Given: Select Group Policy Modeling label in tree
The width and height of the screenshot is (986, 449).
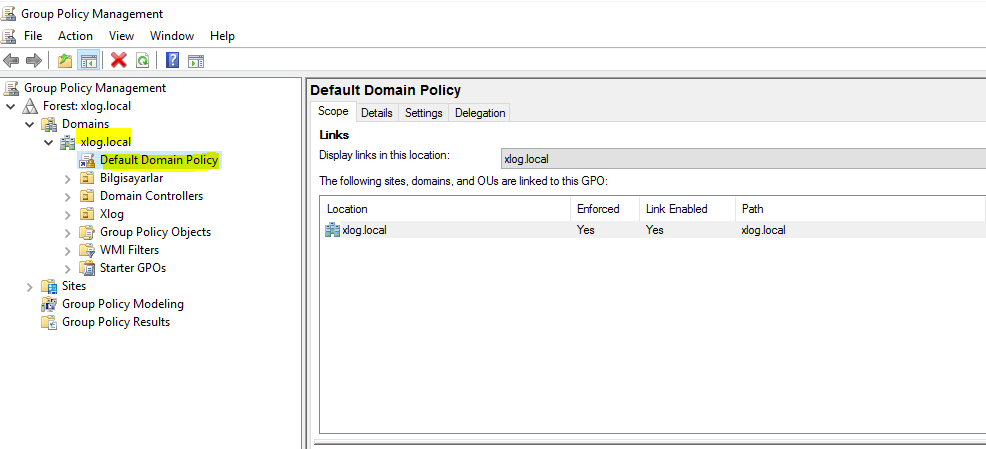Looking at the screenshot, I should coord(123,304).
